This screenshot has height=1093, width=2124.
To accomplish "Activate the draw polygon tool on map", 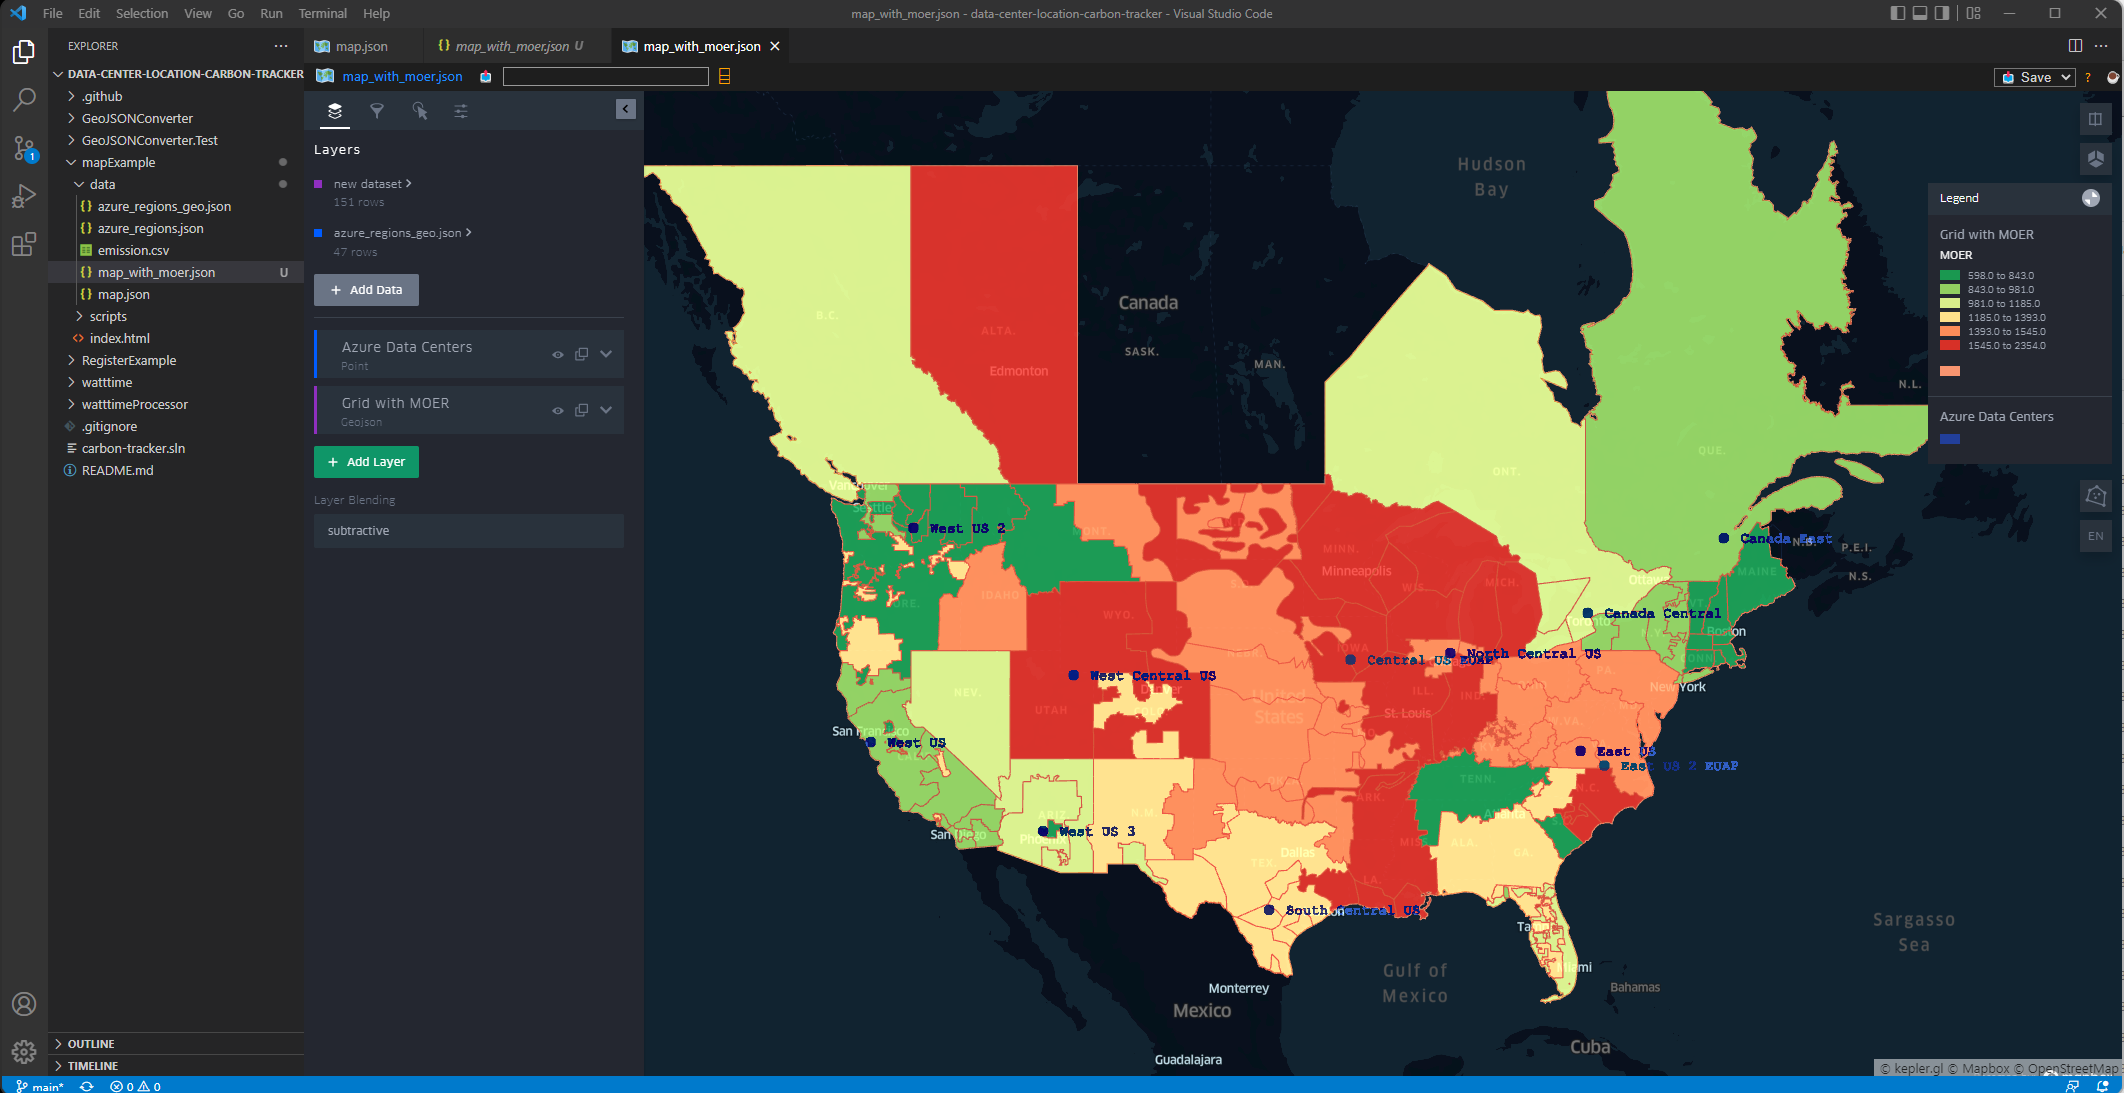I will (2095, 495).
